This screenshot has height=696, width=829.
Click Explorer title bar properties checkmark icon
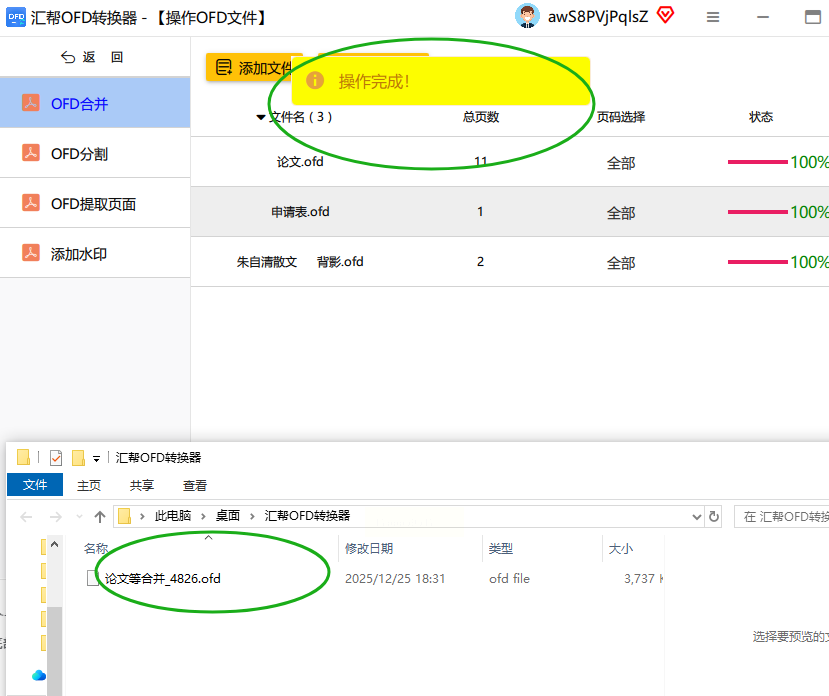pyautogui.click(x=56, y=457)
